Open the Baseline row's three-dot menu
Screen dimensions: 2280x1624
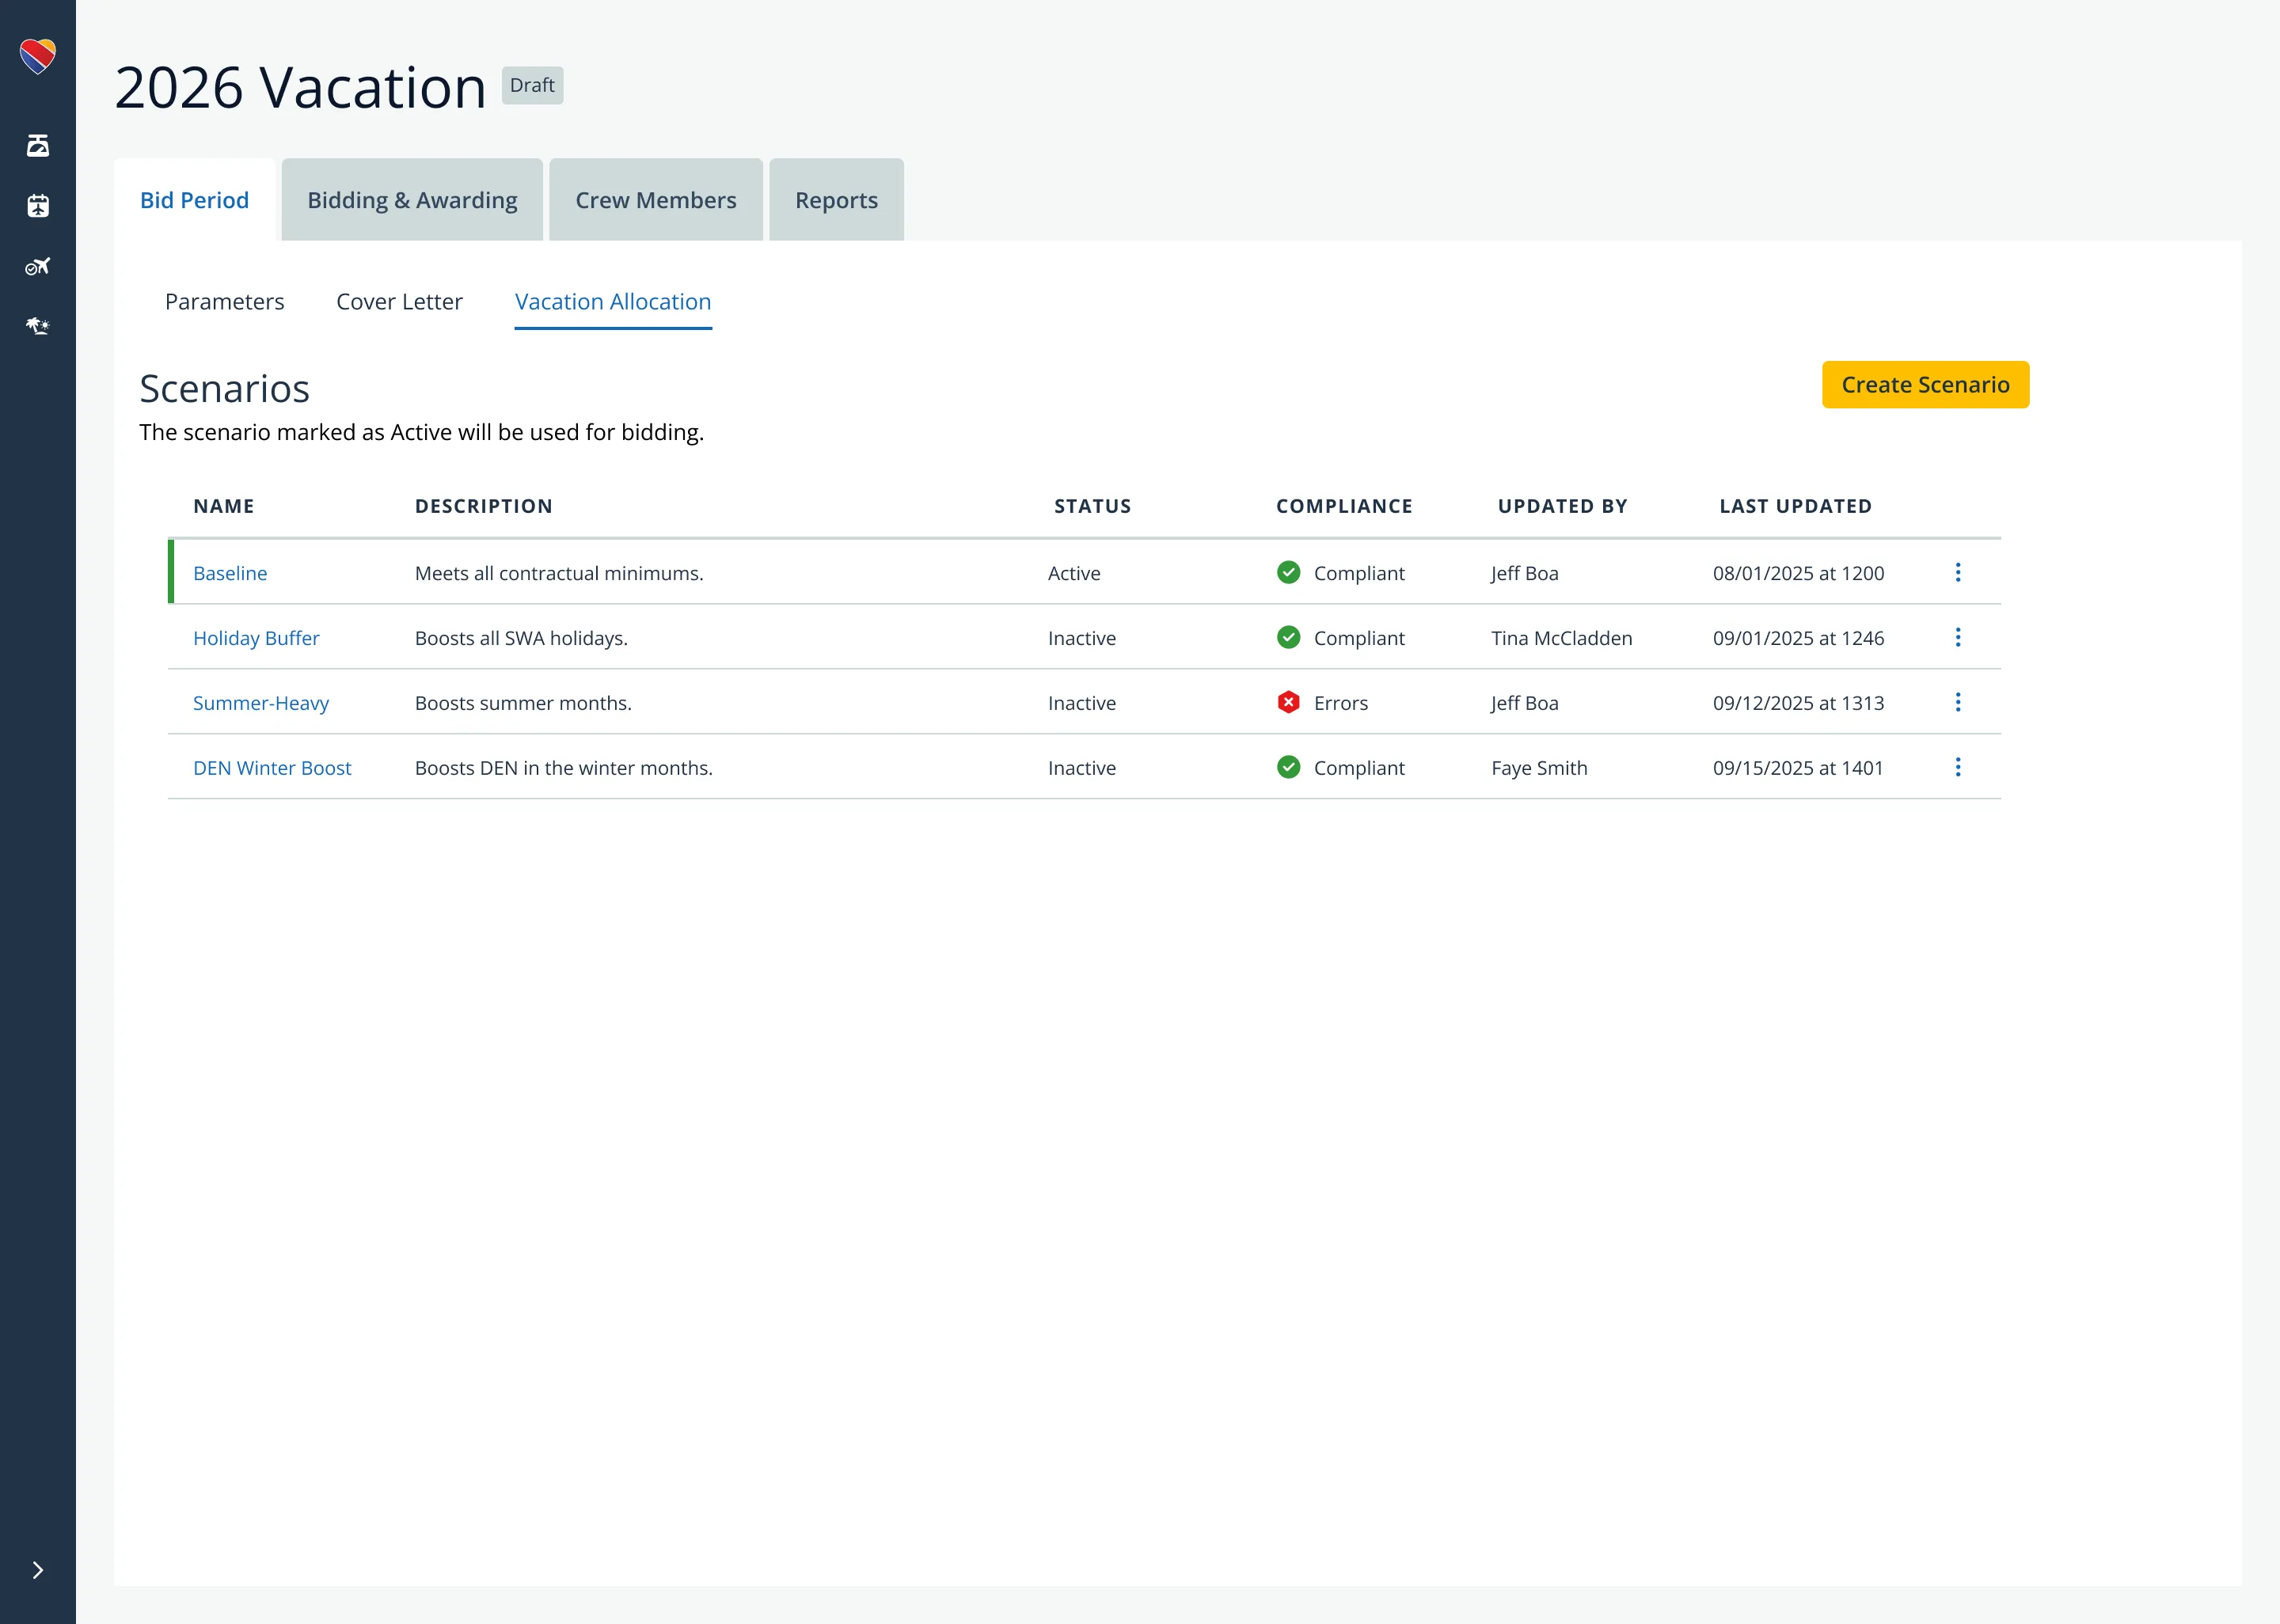[1958, 572]
